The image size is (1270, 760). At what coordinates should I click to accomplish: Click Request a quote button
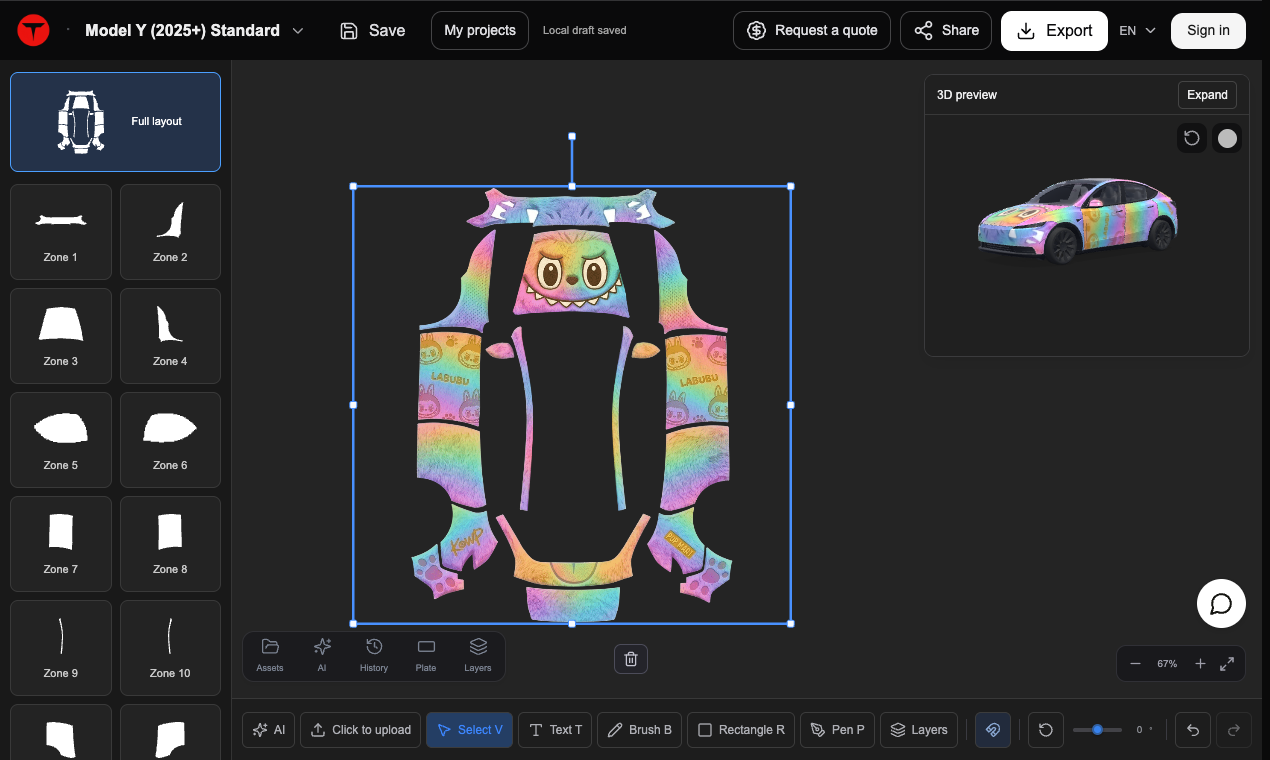tap(812, 31)
